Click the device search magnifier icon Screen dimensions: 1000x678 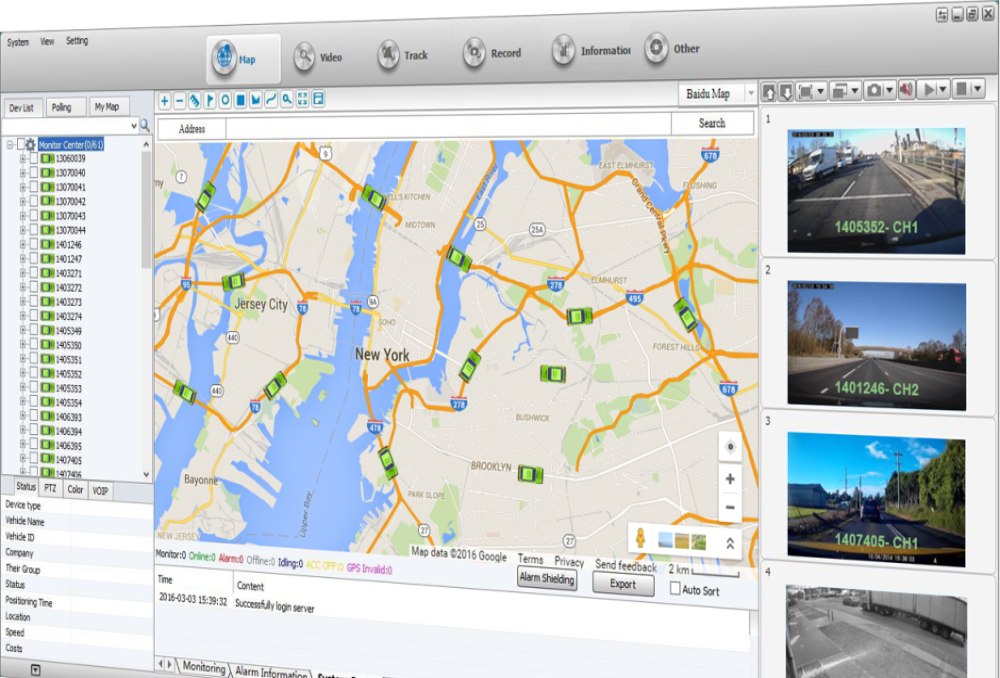coord(145,126)
